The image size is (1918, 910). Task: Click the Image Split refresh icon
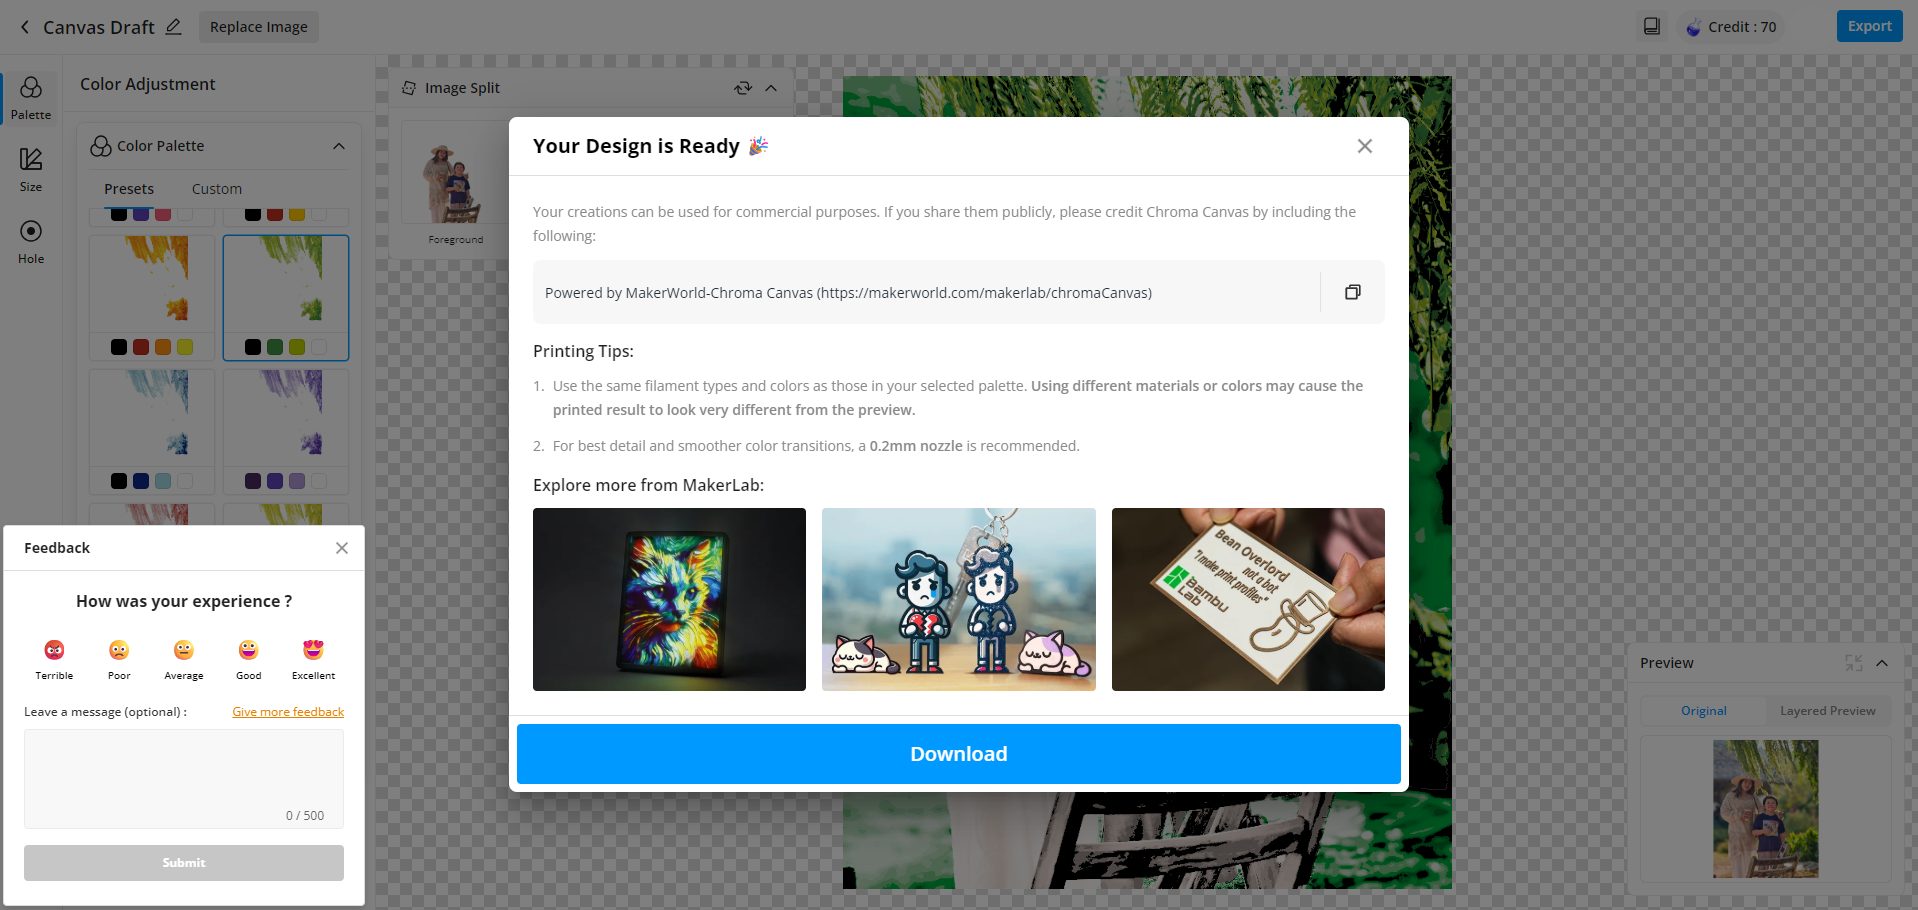(x=743, y=88)
